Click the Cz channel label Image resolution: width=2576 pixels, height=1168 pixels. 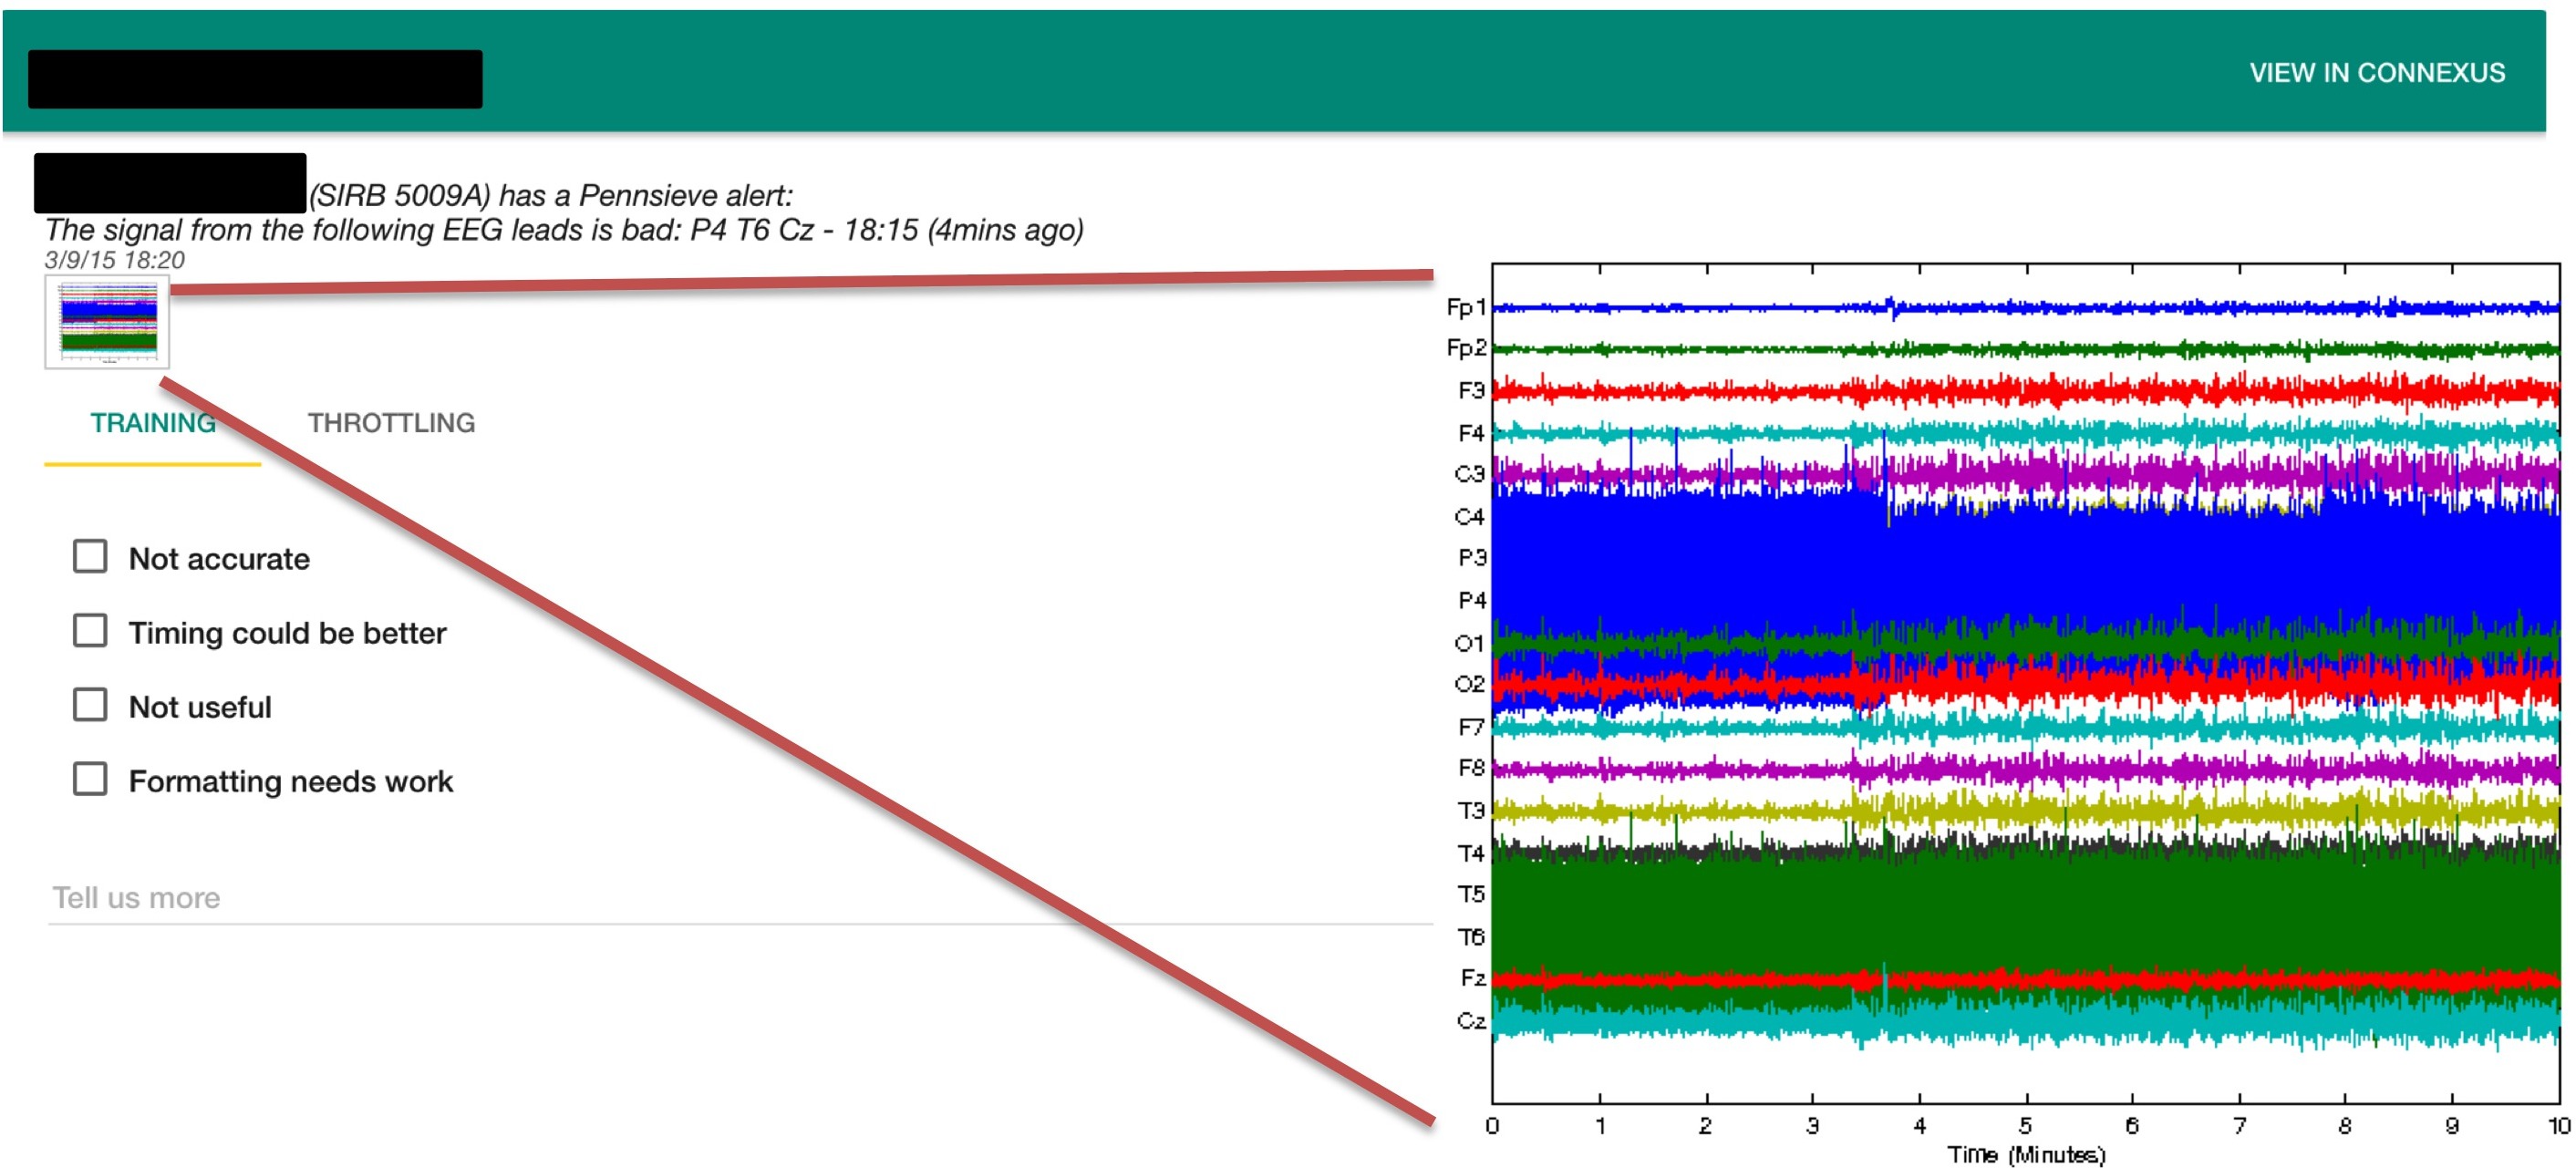point(1470,1020)
